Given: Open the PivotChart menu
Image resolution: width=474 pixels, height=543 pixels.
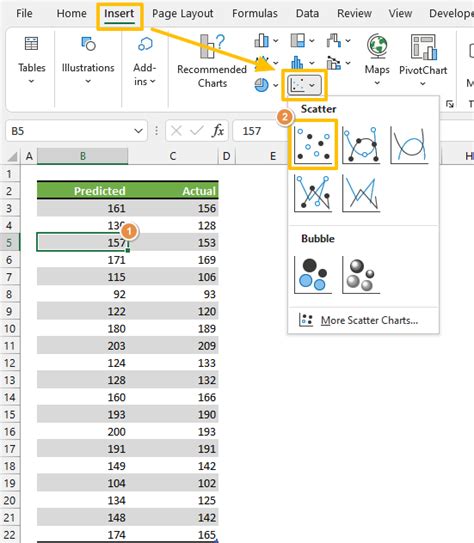Looking at the screenshot, I should (423, 60).
